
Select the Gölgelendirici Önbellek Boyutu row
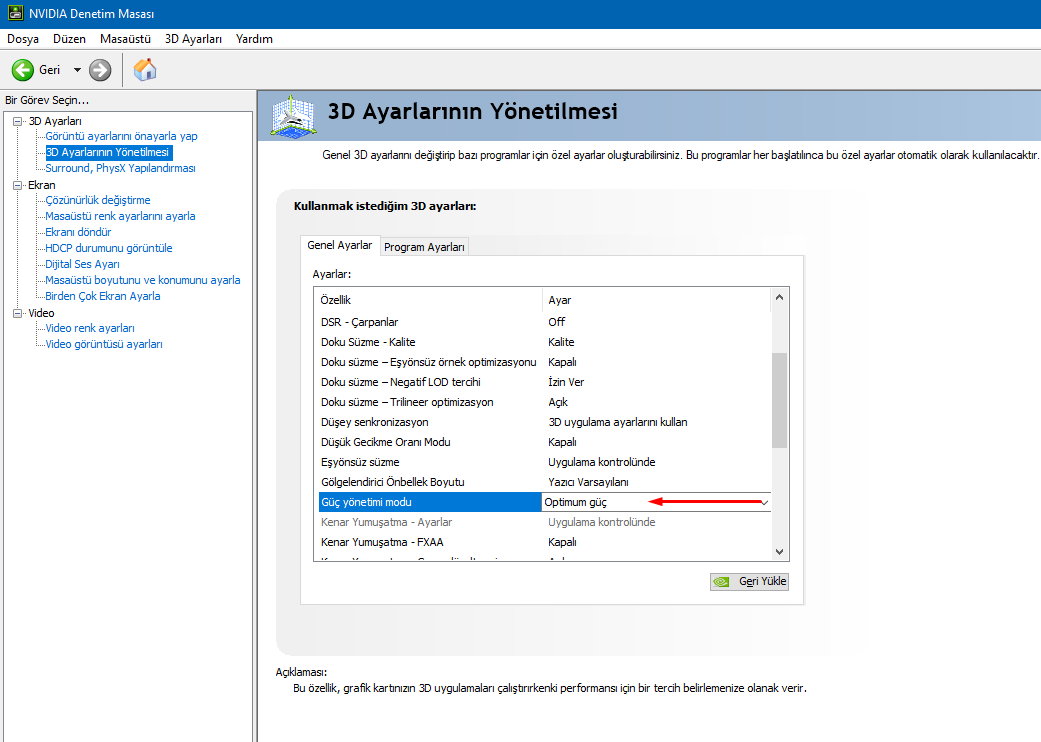click(544, 482)
